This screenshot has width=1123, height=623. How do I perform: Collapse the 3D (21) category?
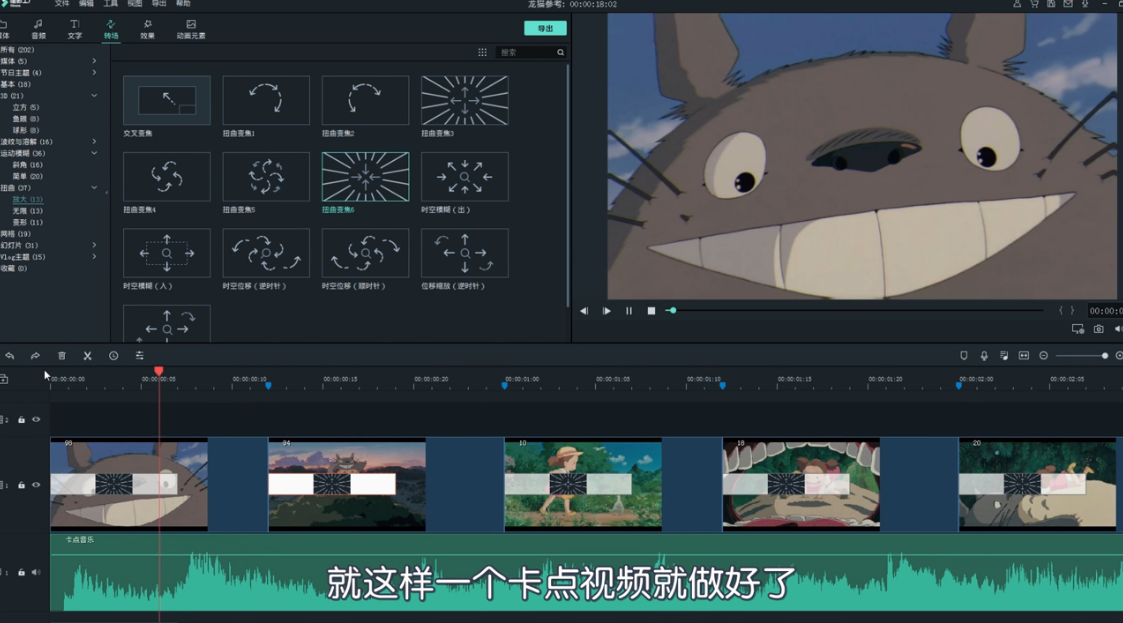click(x=94, y=95)
